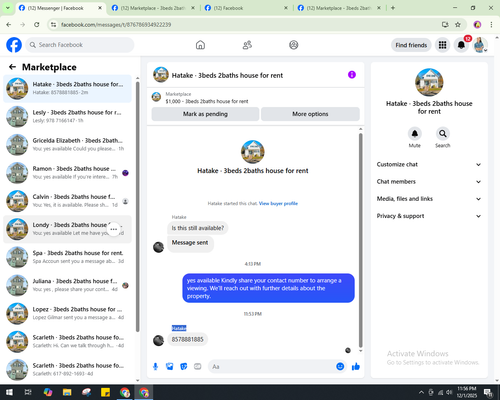Open the Scarleth 617-892-1693 conversation
500x400 pixels.
[68, 369]
